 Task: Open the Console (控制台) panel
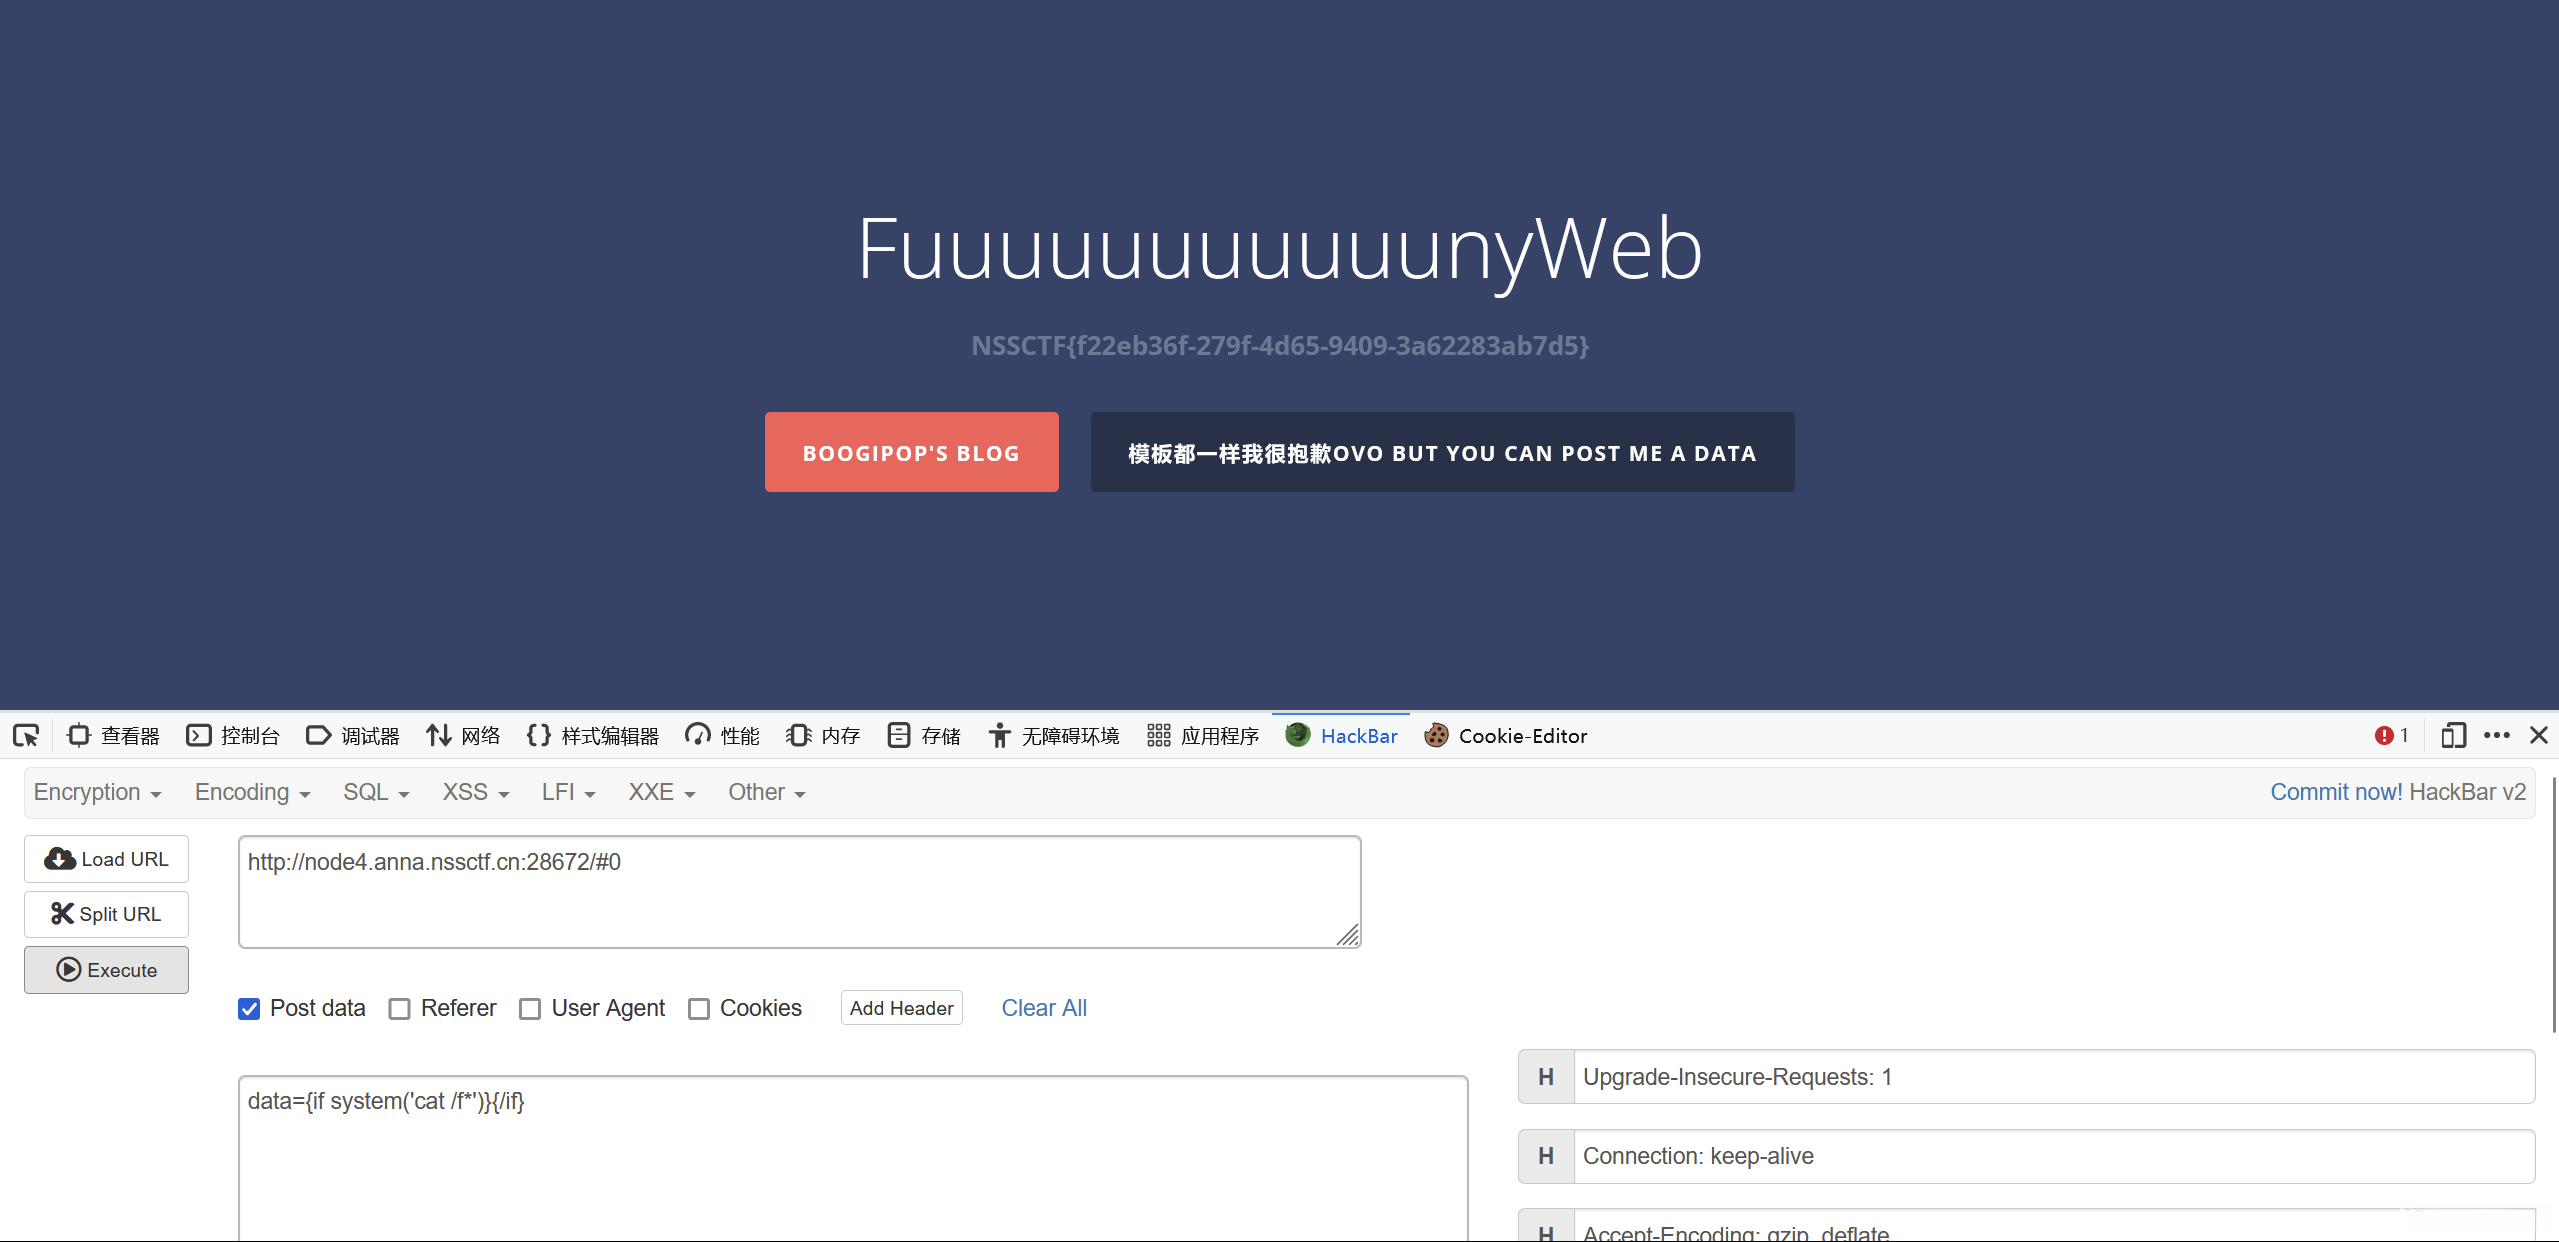233,736
